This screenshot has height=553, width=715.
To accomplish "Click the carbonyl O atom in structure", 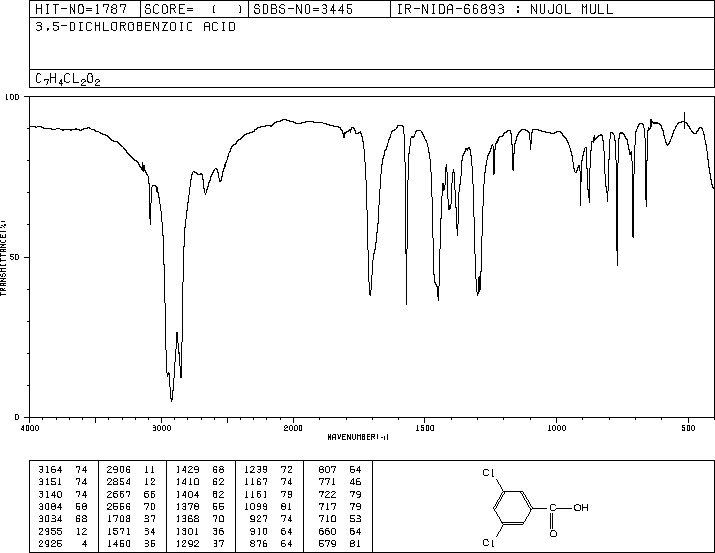I will pos(553,533).
